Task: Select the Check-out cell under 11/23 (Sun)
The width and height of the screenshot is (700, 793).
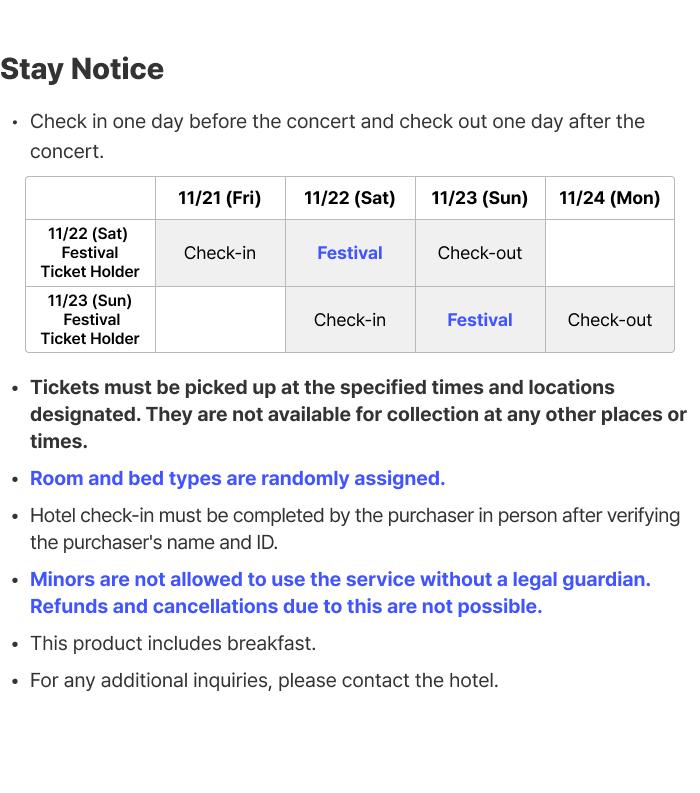Action: (480, 253)
